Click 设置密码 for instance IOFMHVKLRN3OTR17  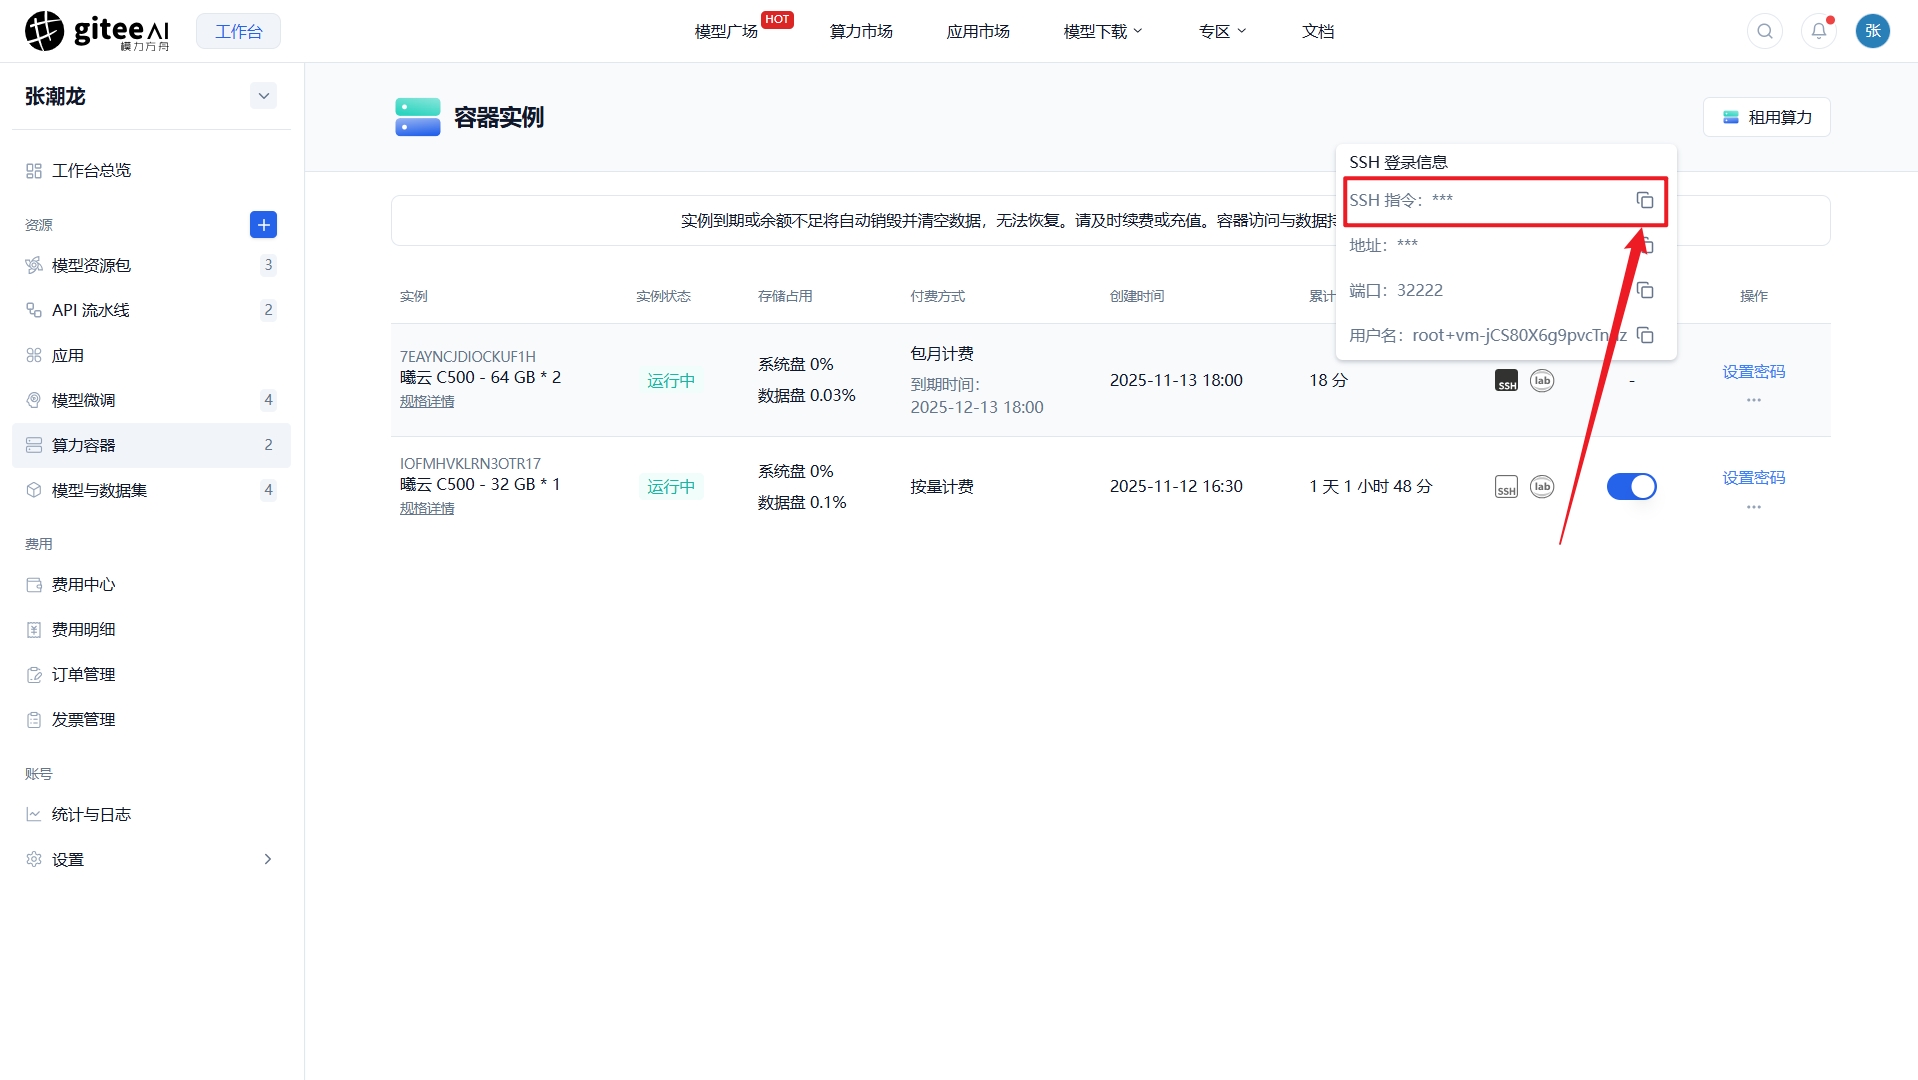coord(1753,478)
